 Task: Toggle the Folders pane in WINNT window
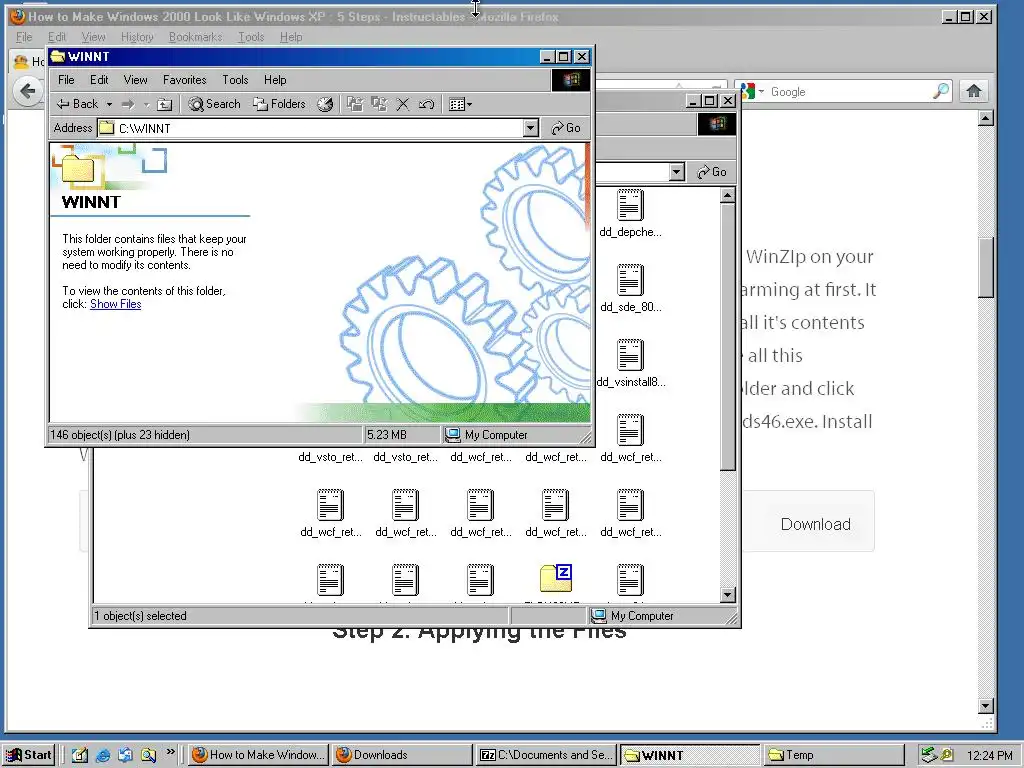coord(280,104)
